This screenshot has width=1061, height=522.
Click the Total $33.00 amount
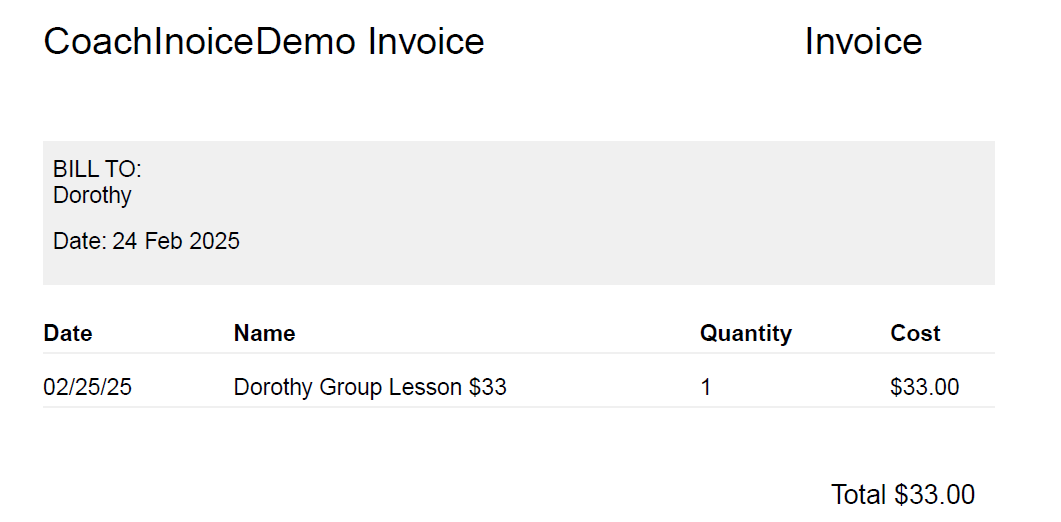903,495
